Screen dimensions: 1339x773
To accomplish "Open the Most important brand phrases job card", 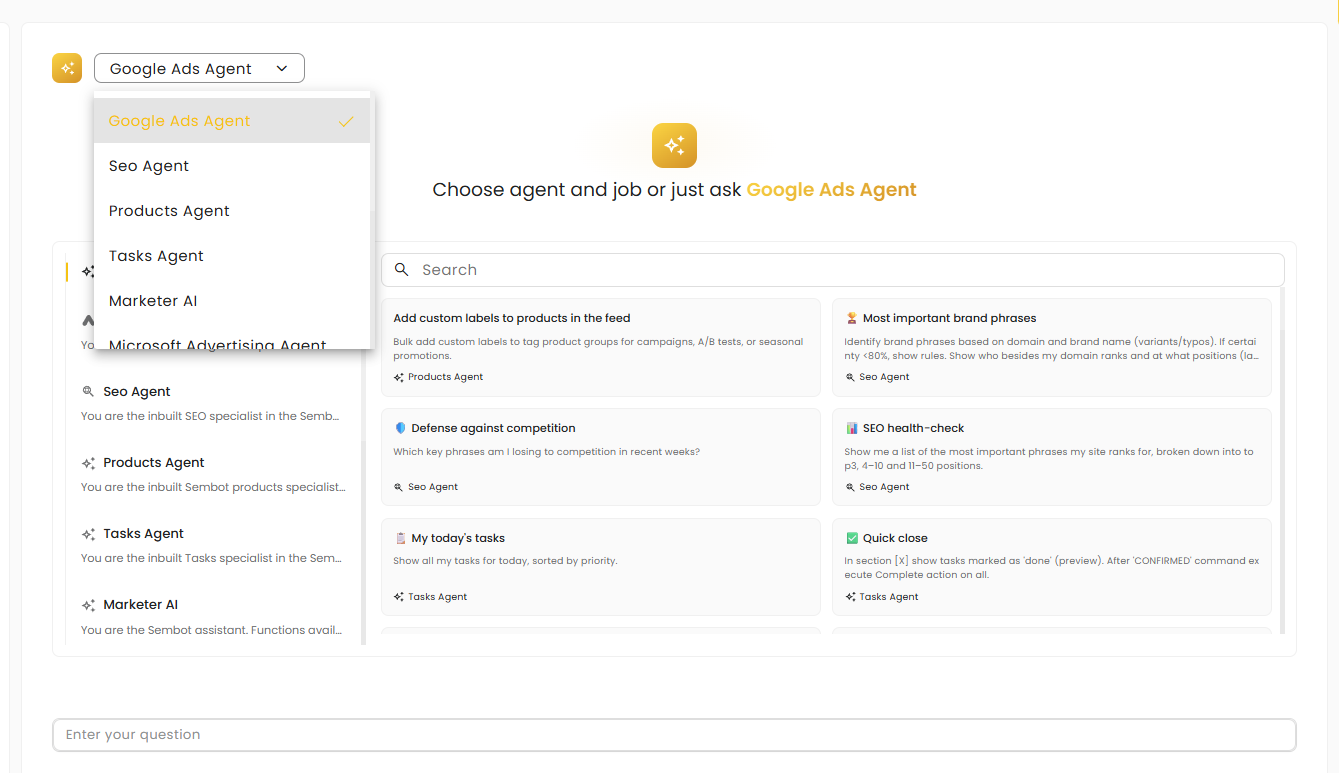I will pyautogui.click(x=1052, y=347).
